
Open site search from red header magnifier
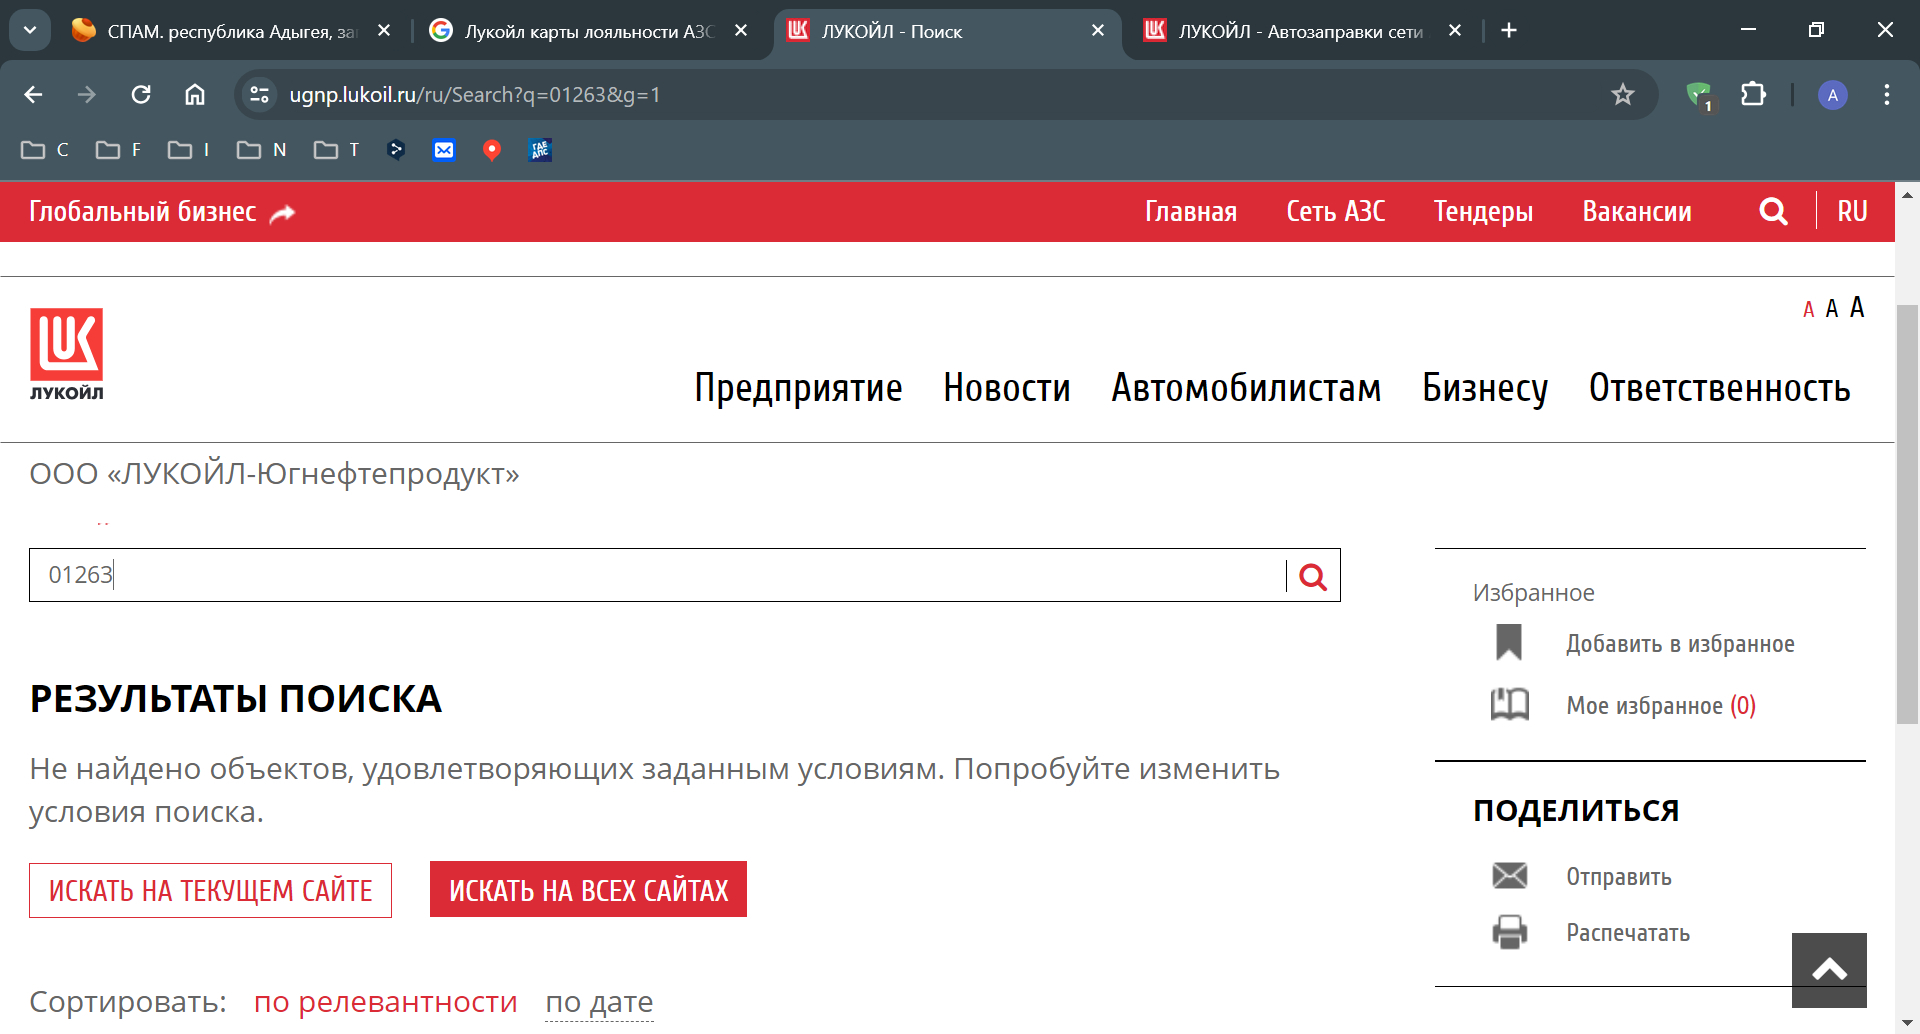[x=1773, y=212]
